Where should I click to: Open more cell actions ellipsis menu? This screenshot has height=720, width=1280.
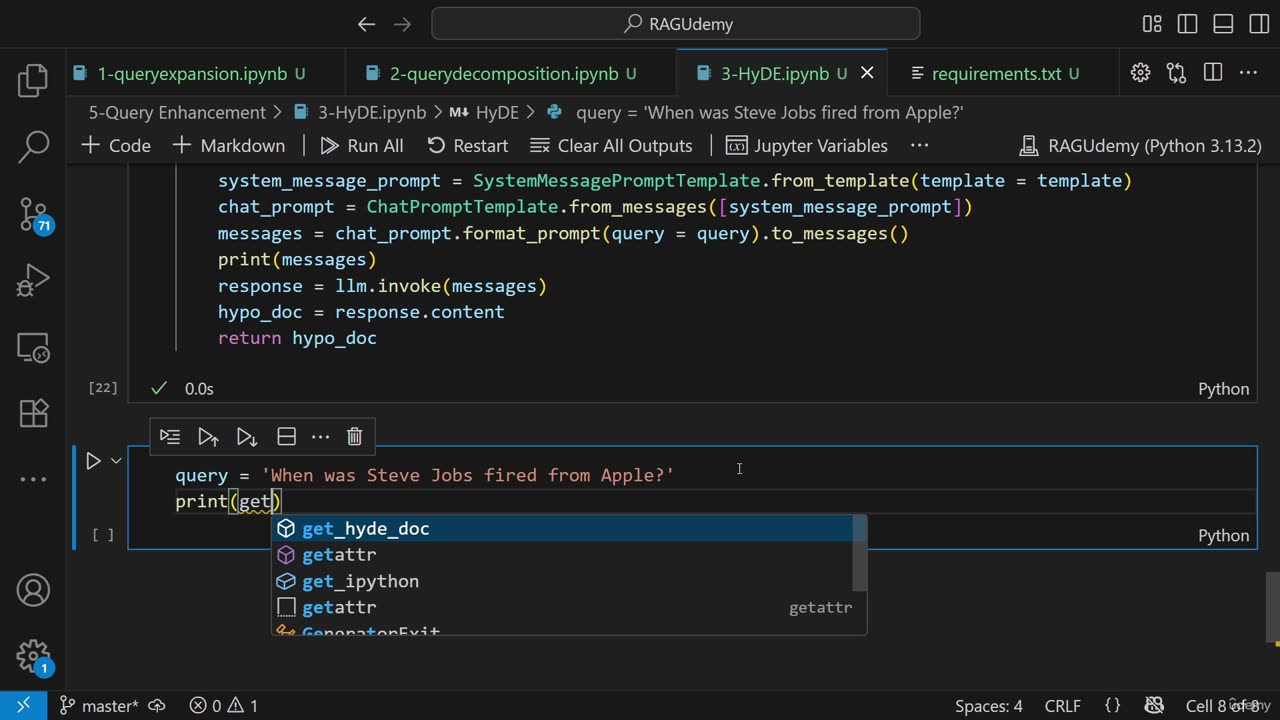tap(320, 437)
